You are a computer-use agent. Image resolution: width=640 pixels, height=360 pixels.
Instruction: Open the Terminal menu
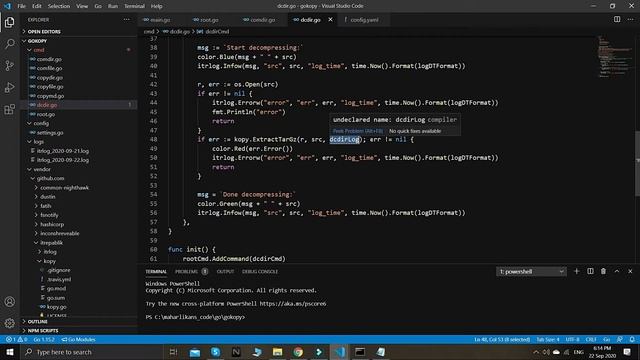(134, 6)
